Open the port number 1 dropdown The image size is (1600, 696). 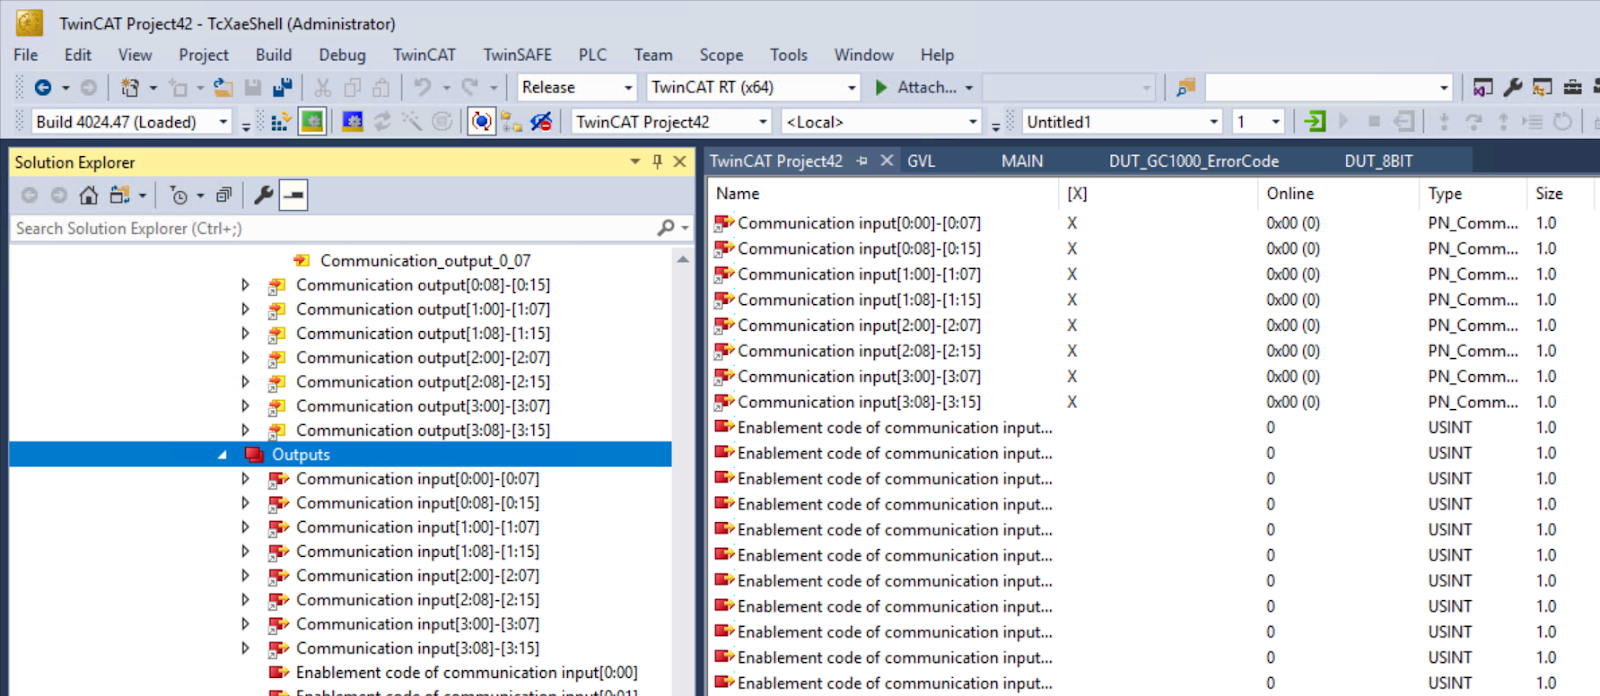(x=1276, y=122)
